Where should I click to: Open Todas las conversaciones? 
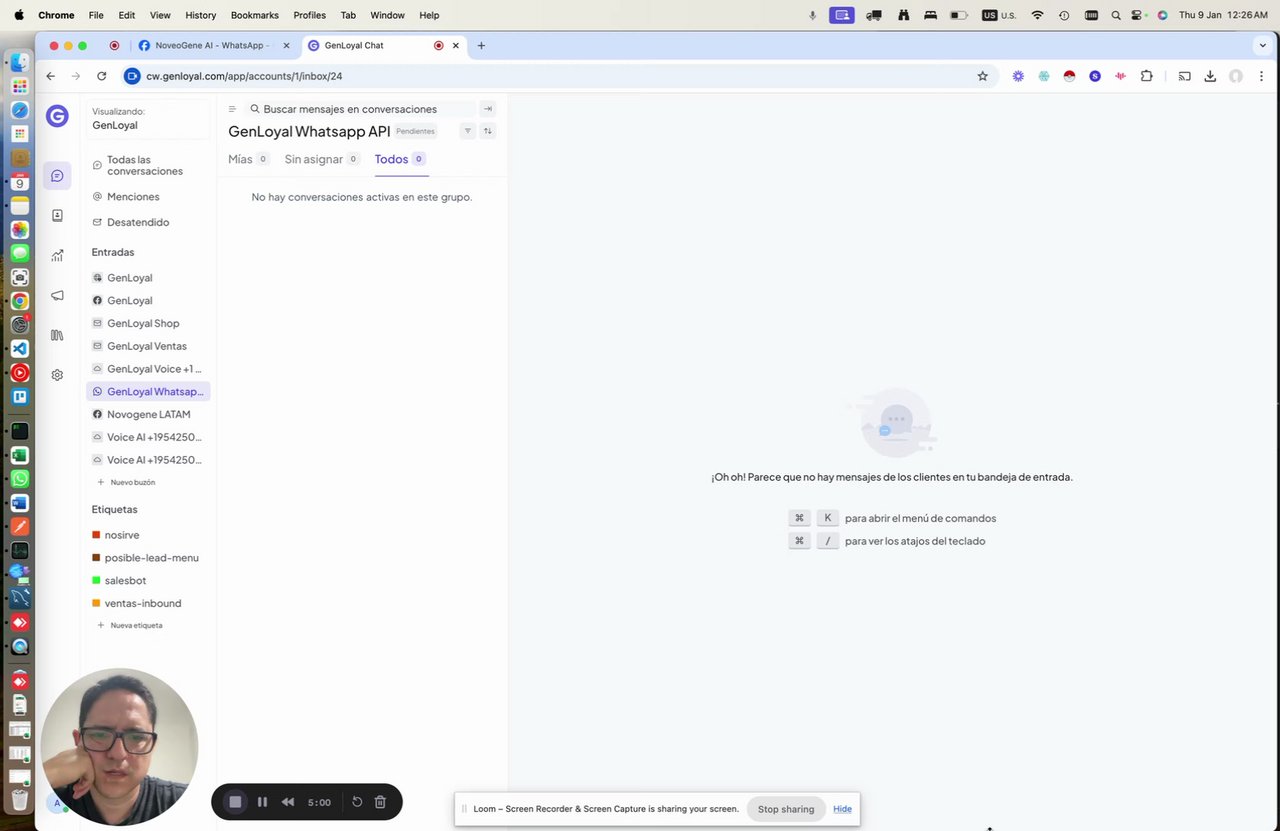coord(148,165)
